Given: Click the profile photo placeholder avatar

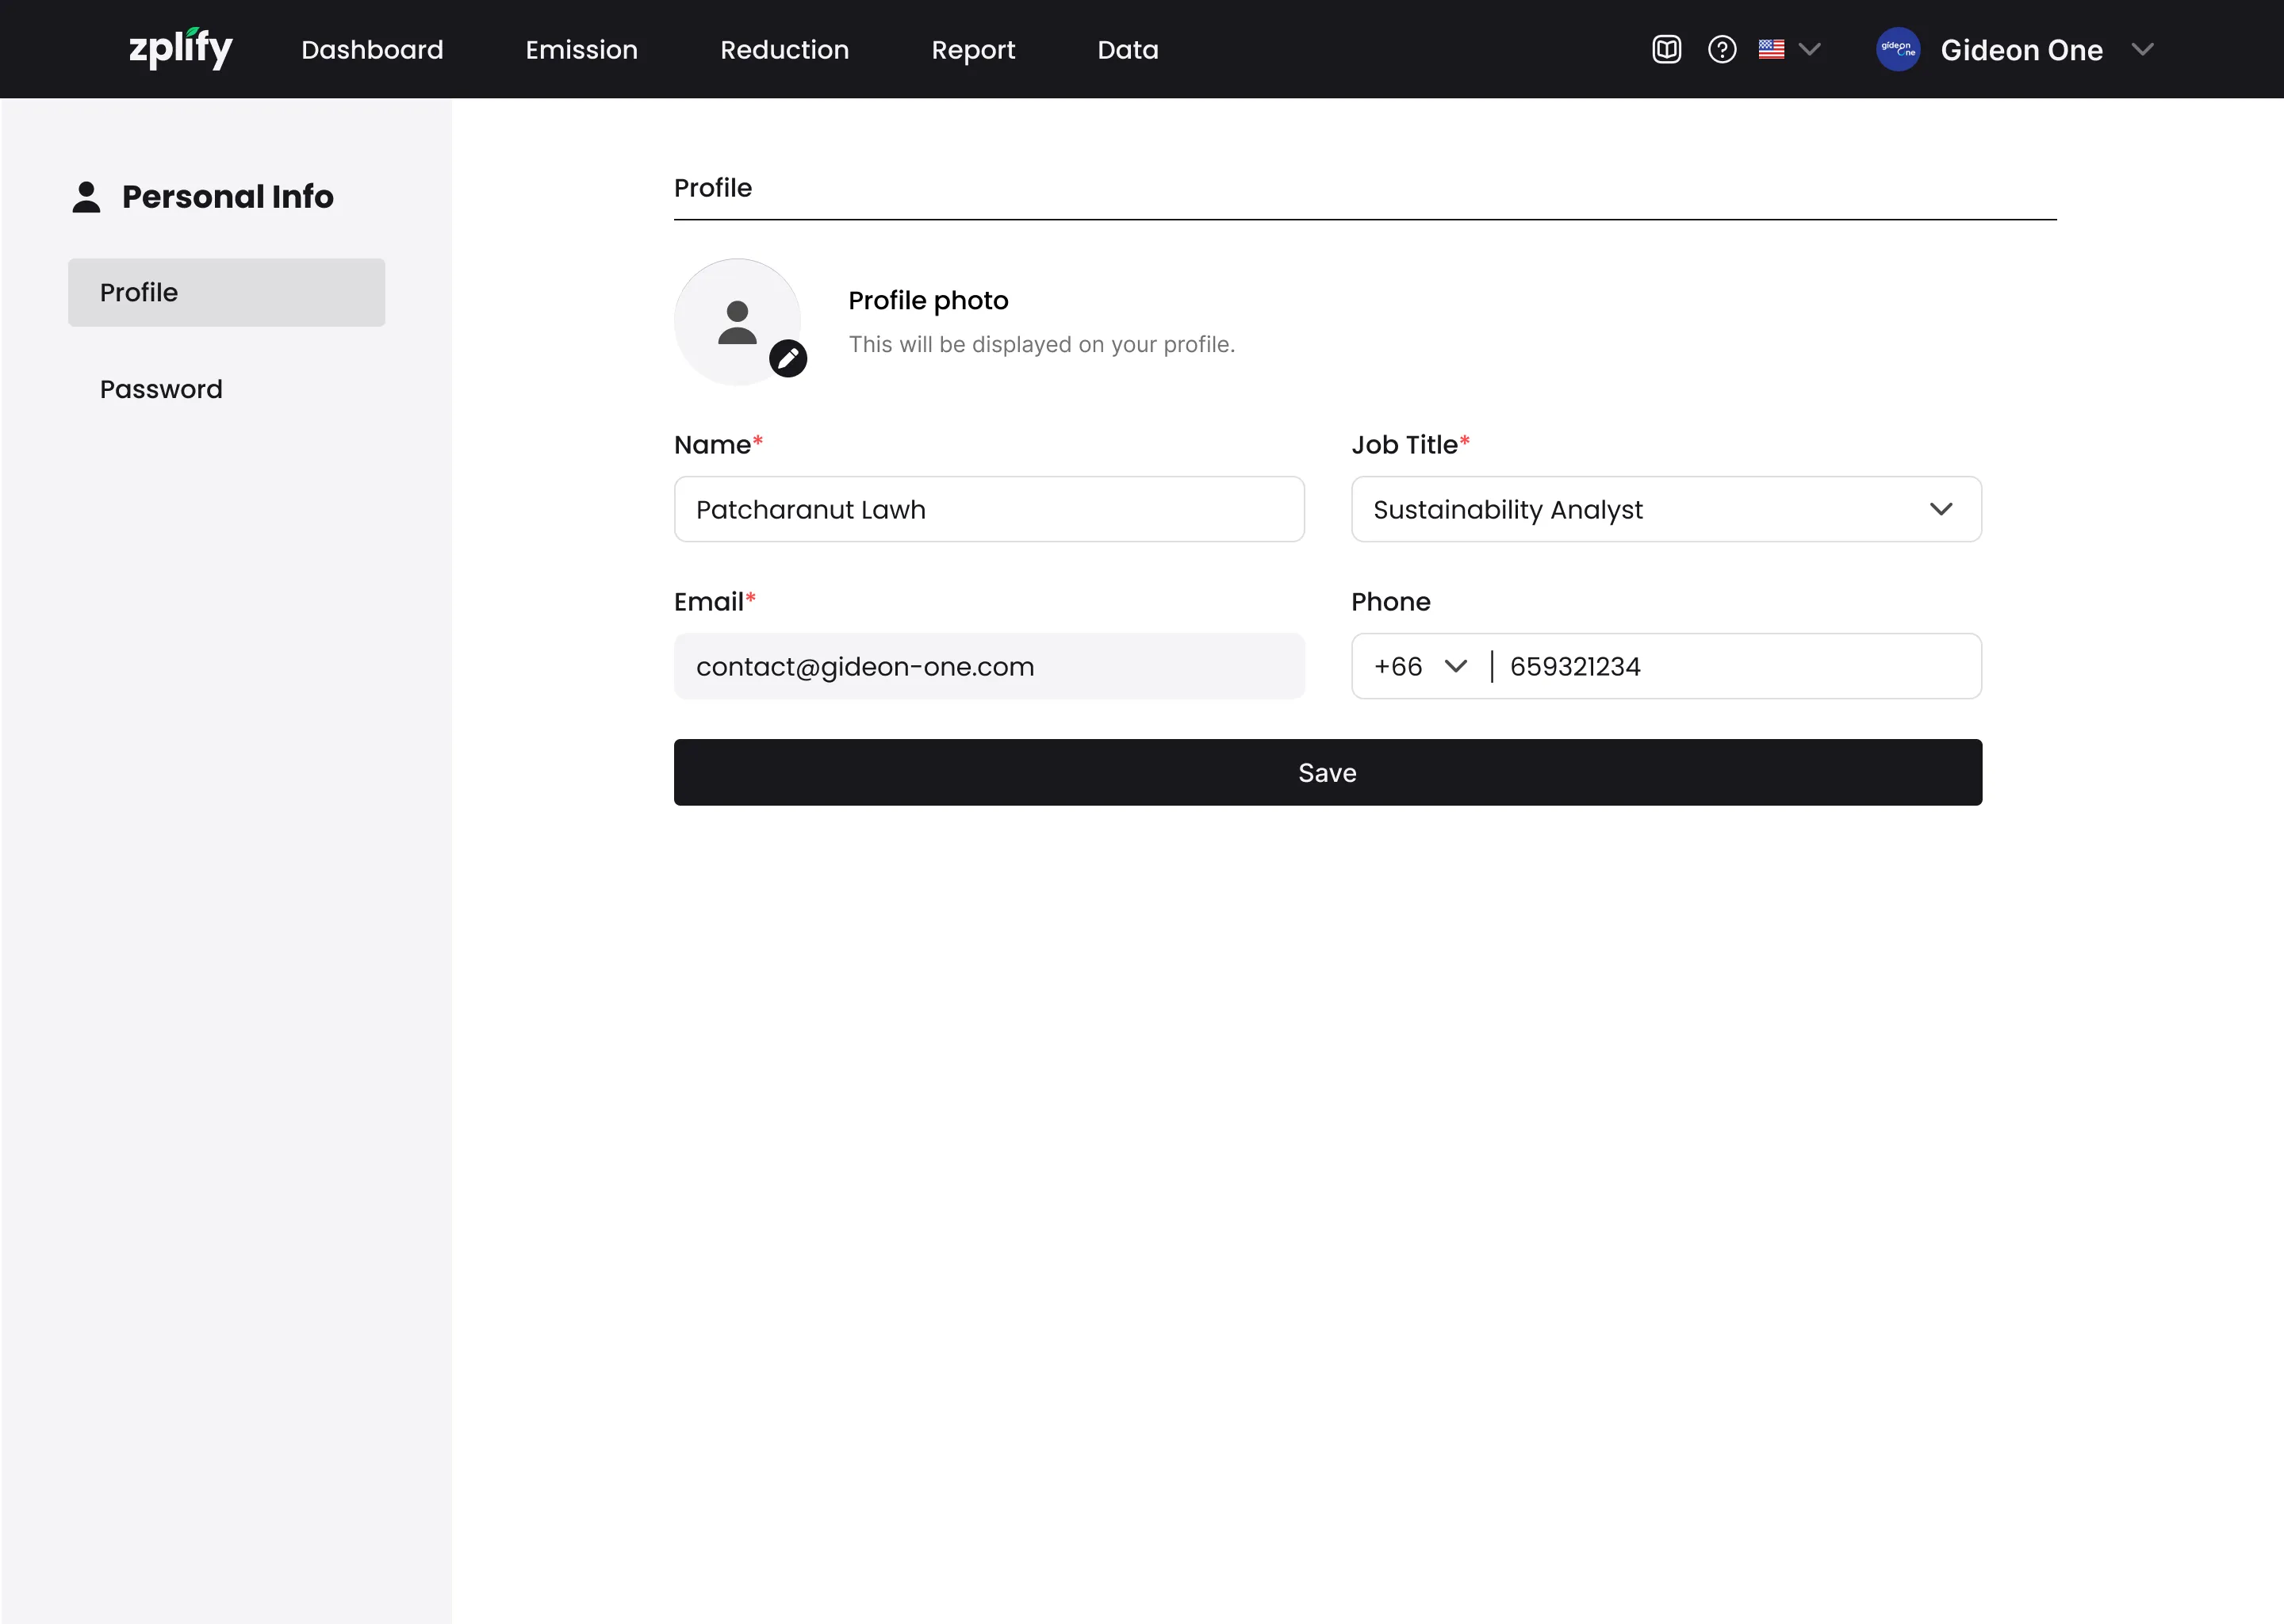Looking at the screenshot, I should point(736,321).
